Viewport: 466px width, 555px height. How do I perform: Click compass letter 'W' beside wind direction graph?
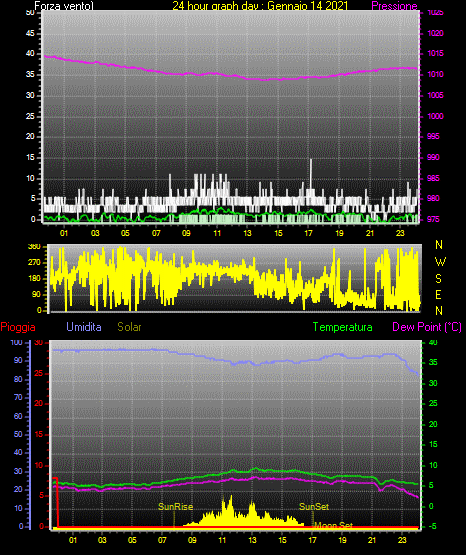click(440, 262)
